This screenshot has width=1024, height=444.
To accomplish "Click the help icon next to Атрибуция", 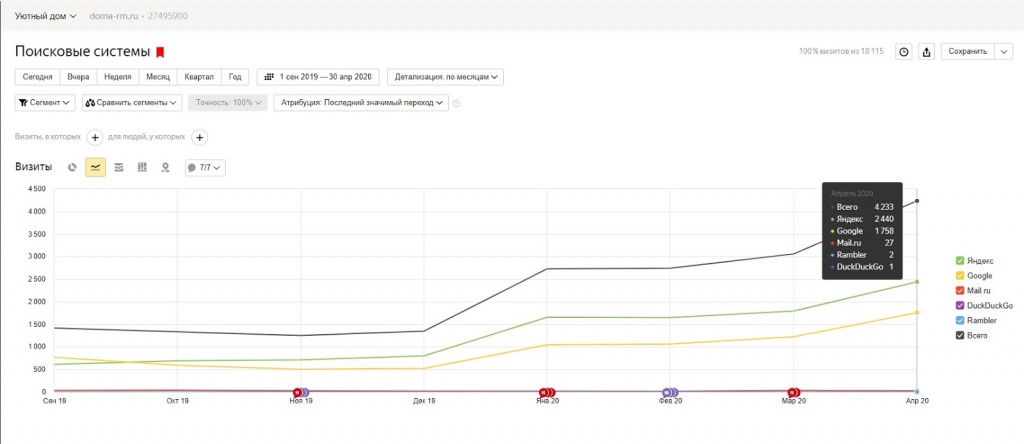I will [457, 102].
